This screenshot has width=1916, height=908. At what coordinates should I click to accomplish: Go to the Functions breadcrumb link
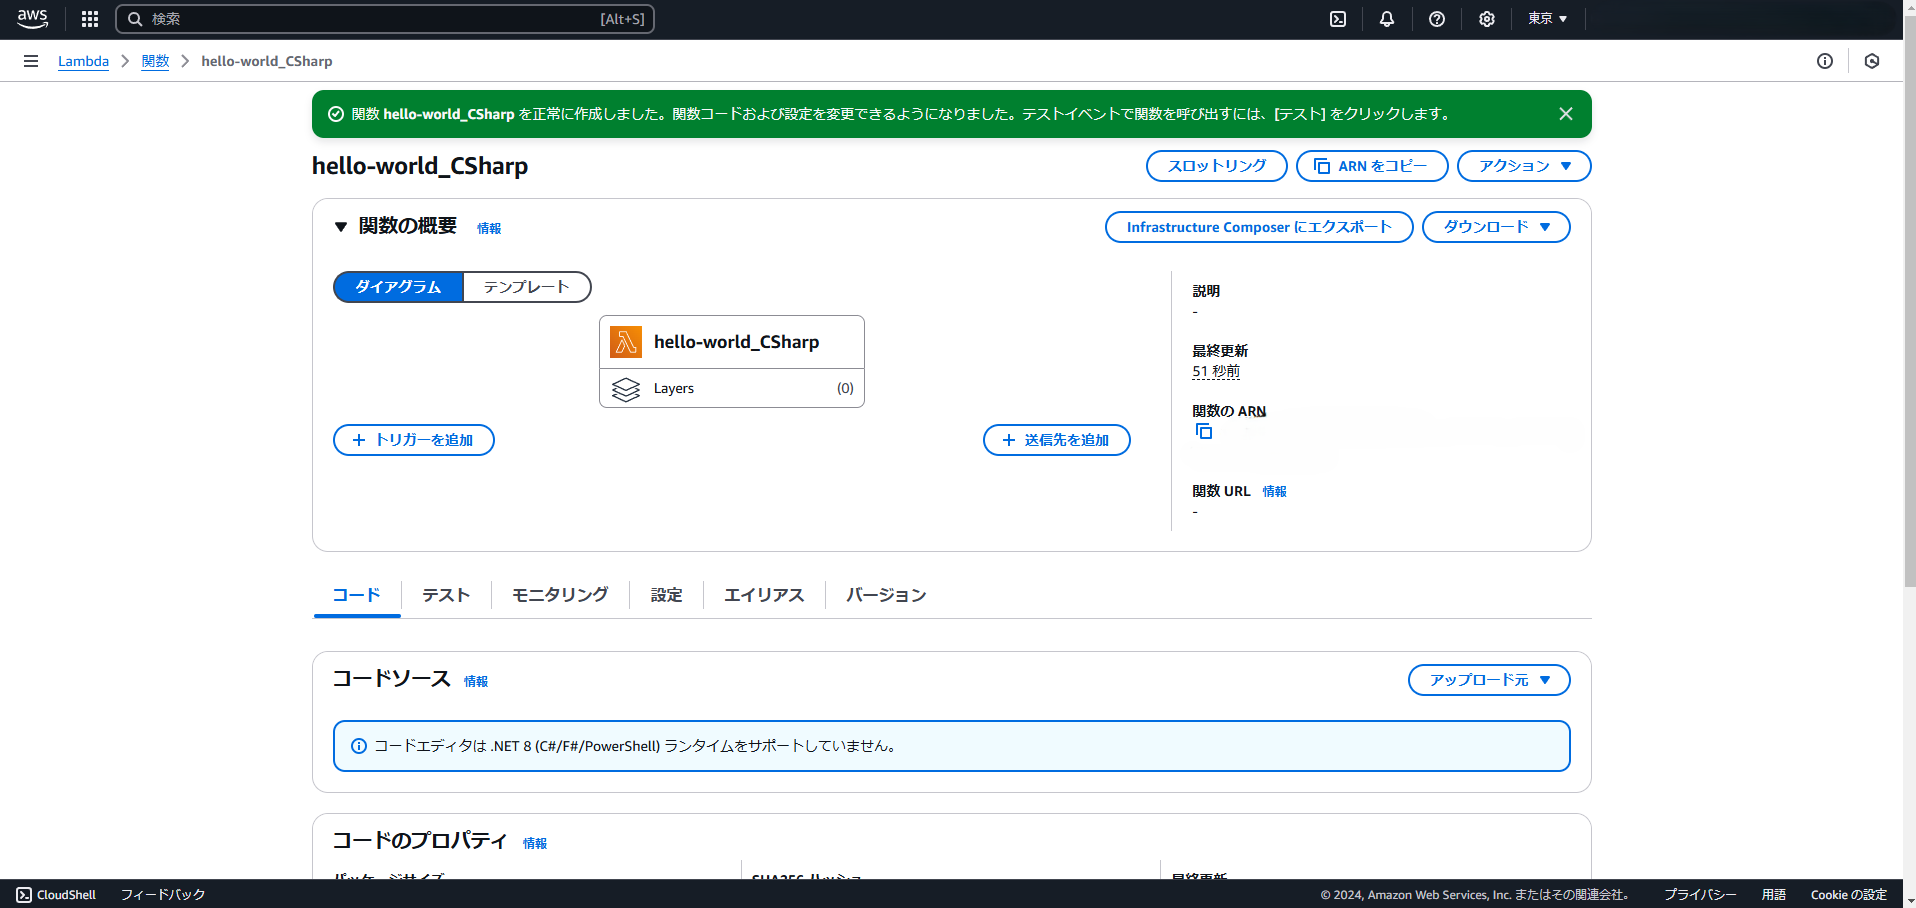(x=155, y=61)
